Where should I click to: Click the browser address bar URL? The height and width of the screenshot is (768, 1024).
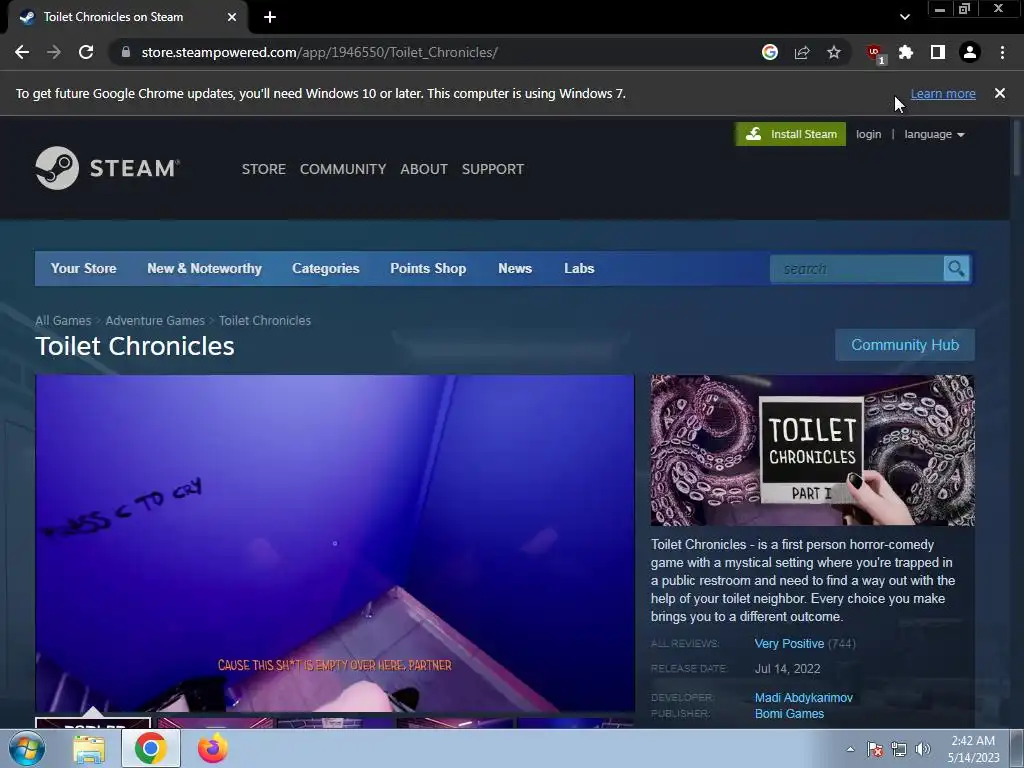[319, 52]
